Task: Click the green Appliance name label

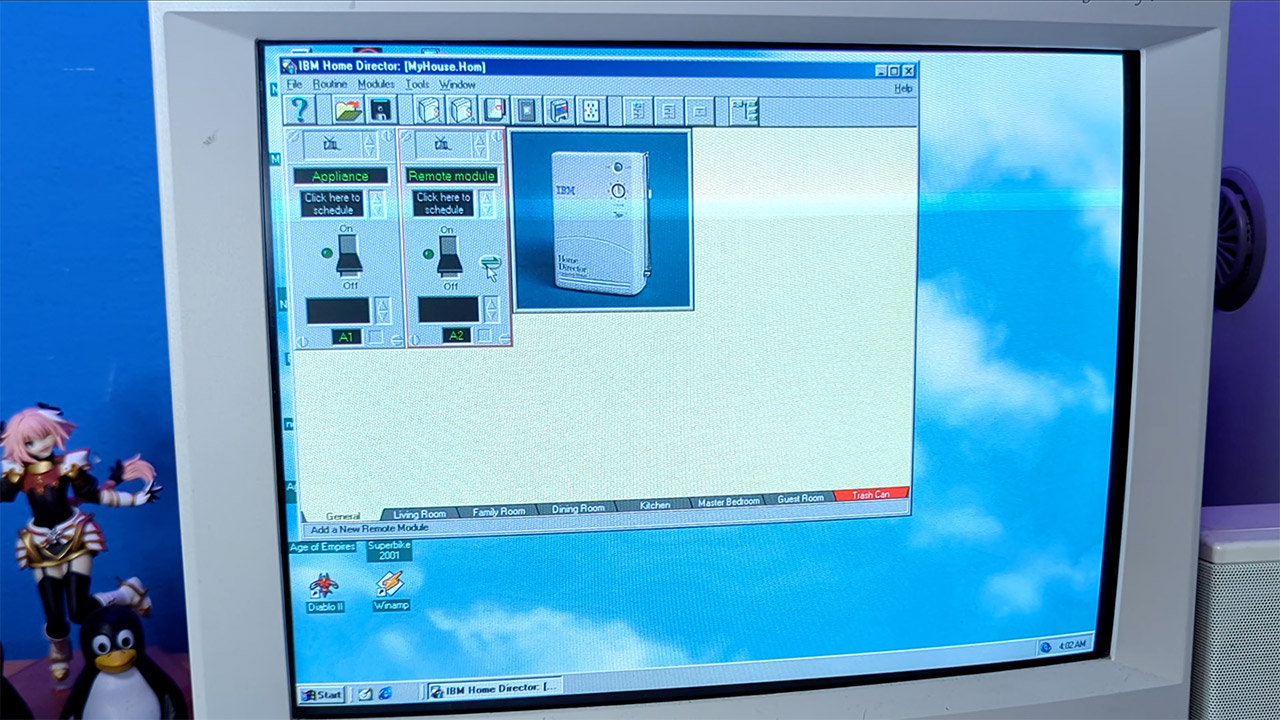Action: (x=340, y=176)
